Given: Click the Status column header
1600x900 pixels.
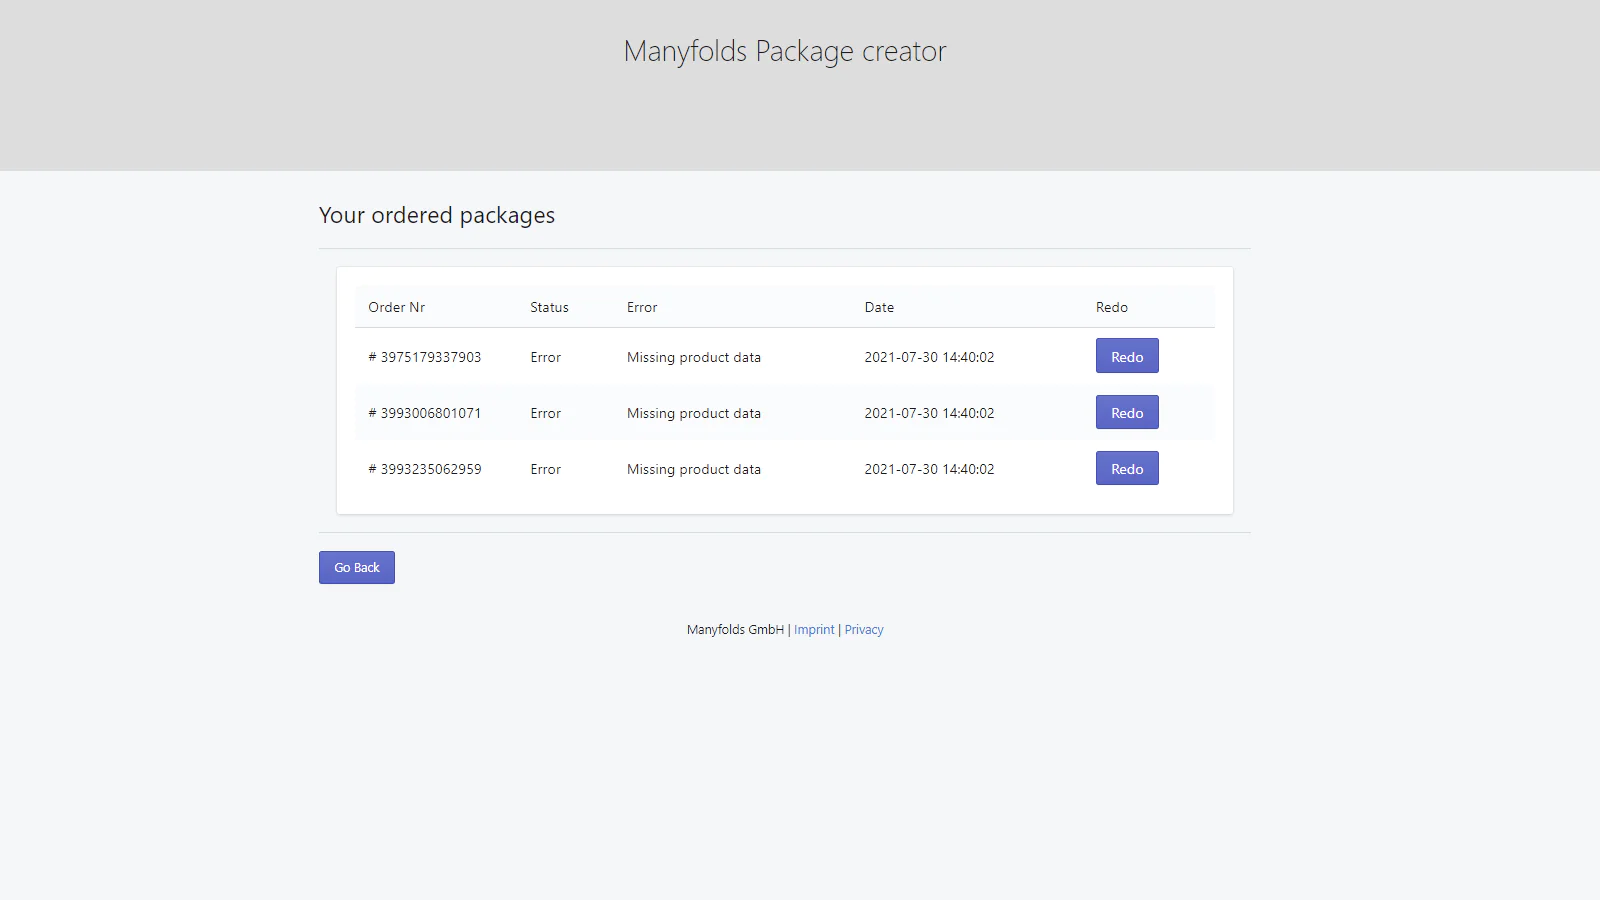Looking at the screenshot, I should pyautogui.click(x=549, y=307).
